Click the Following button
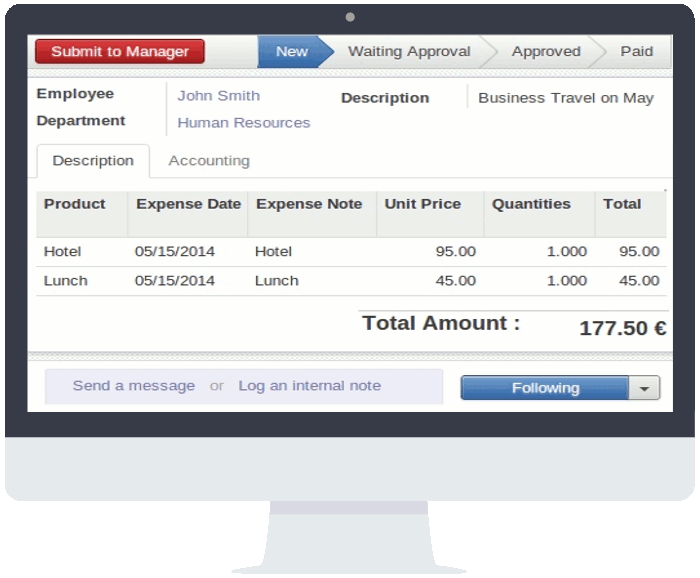 tap(545, 388)
